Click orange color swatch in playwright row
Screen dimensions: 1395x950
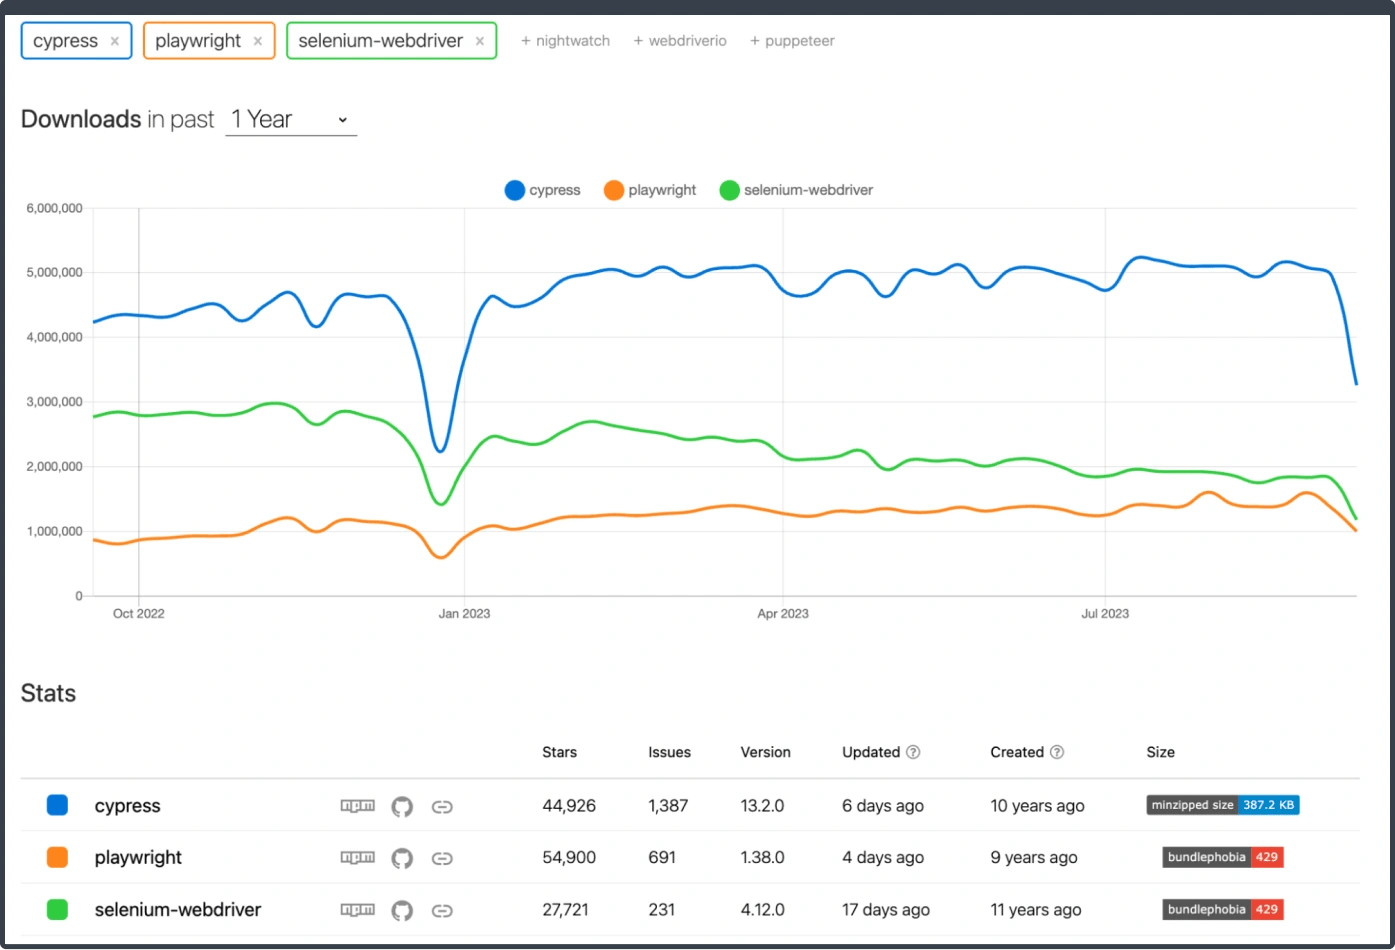58,857
